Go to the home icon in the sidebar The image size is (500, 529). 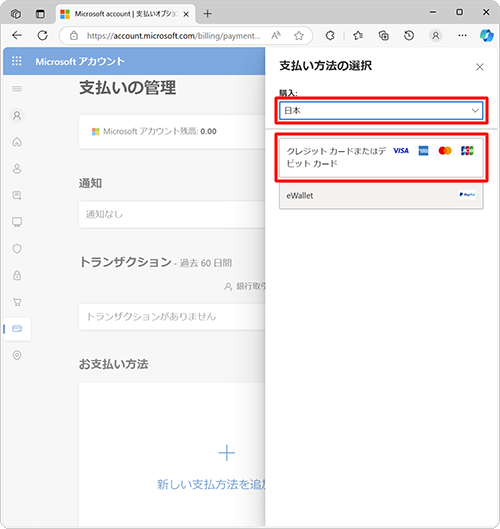point(17,142)
